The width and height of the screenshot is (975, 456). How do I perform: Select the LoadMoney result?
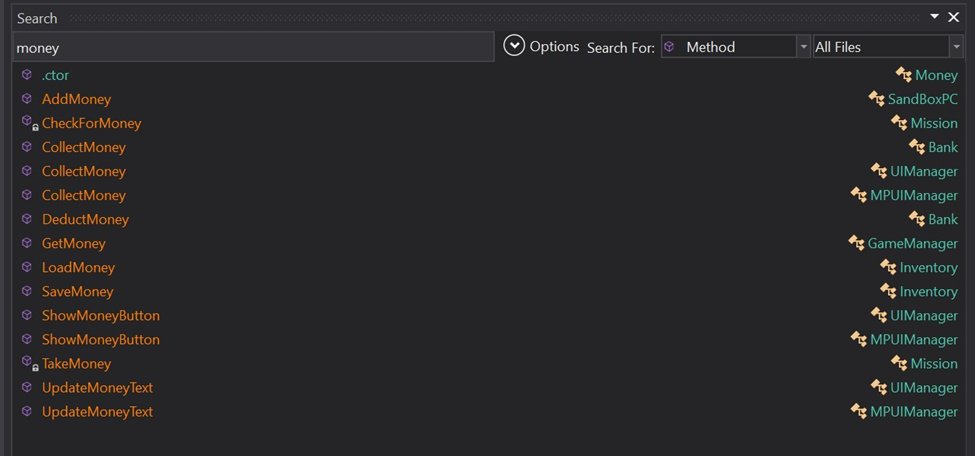pos(78,268)
